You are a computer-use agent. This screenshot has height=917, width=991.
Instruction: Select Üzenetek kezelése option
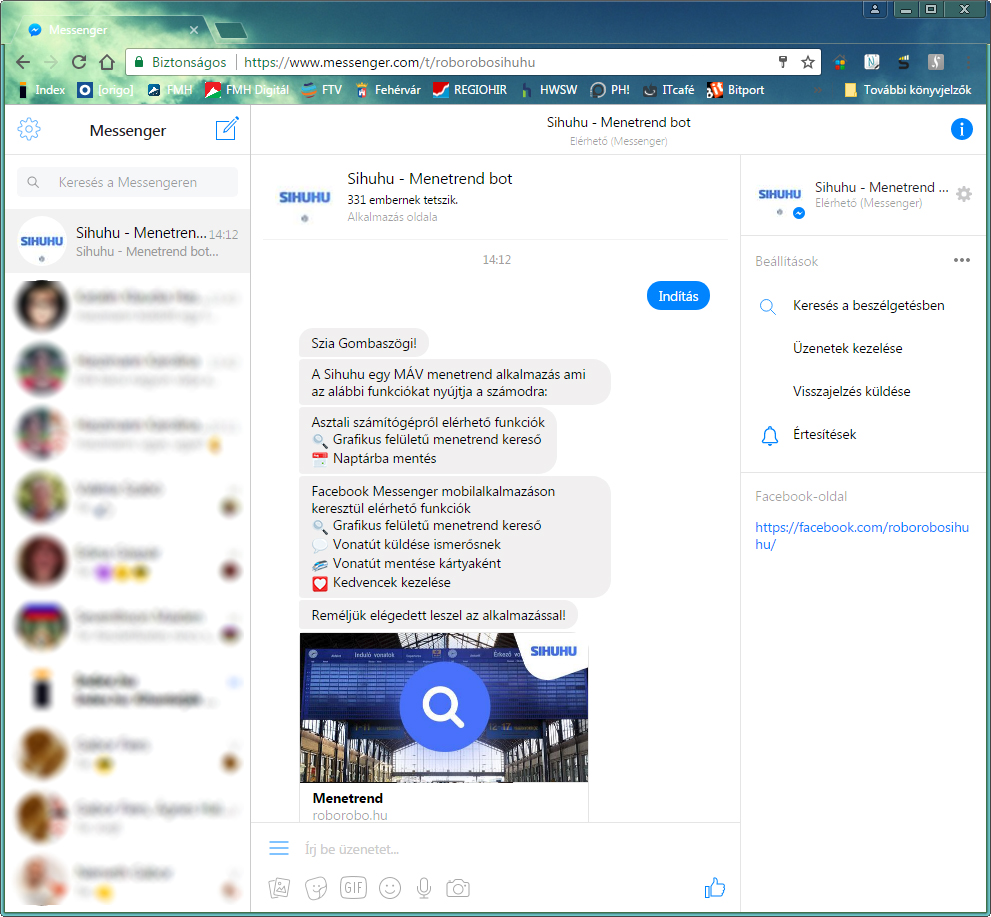coord(848,349)
